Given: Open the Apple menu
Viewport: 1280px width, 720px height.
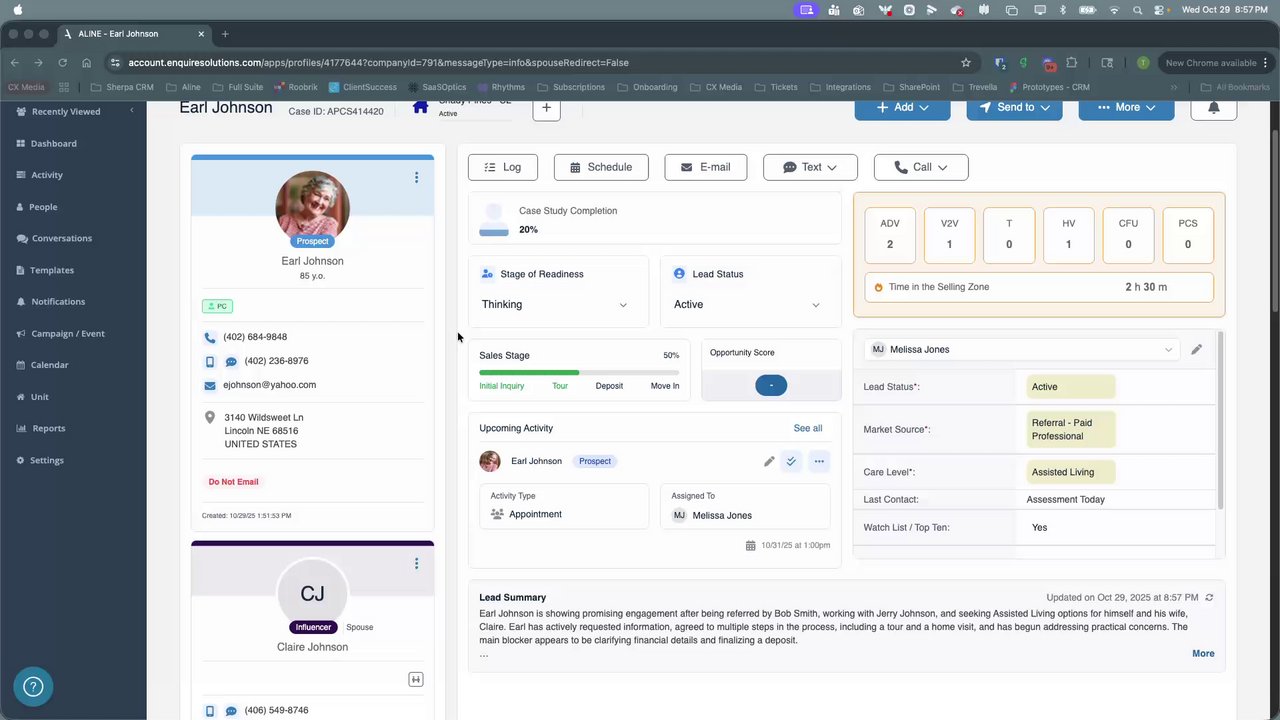Looking at the screenshot, I should click(18, 10).
